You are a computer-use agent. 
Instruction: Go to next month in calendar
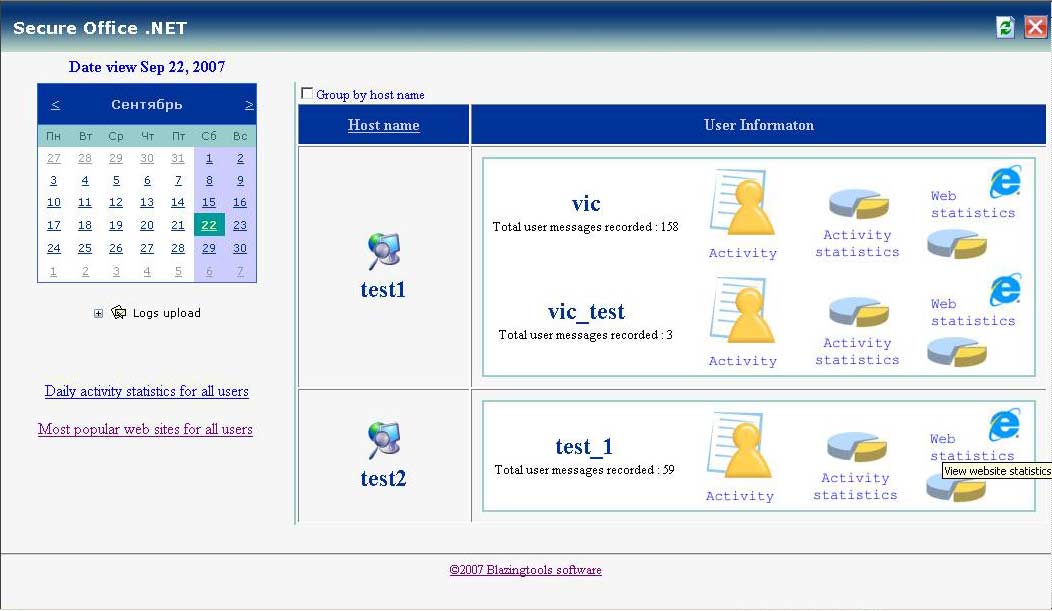coord(248,105)
